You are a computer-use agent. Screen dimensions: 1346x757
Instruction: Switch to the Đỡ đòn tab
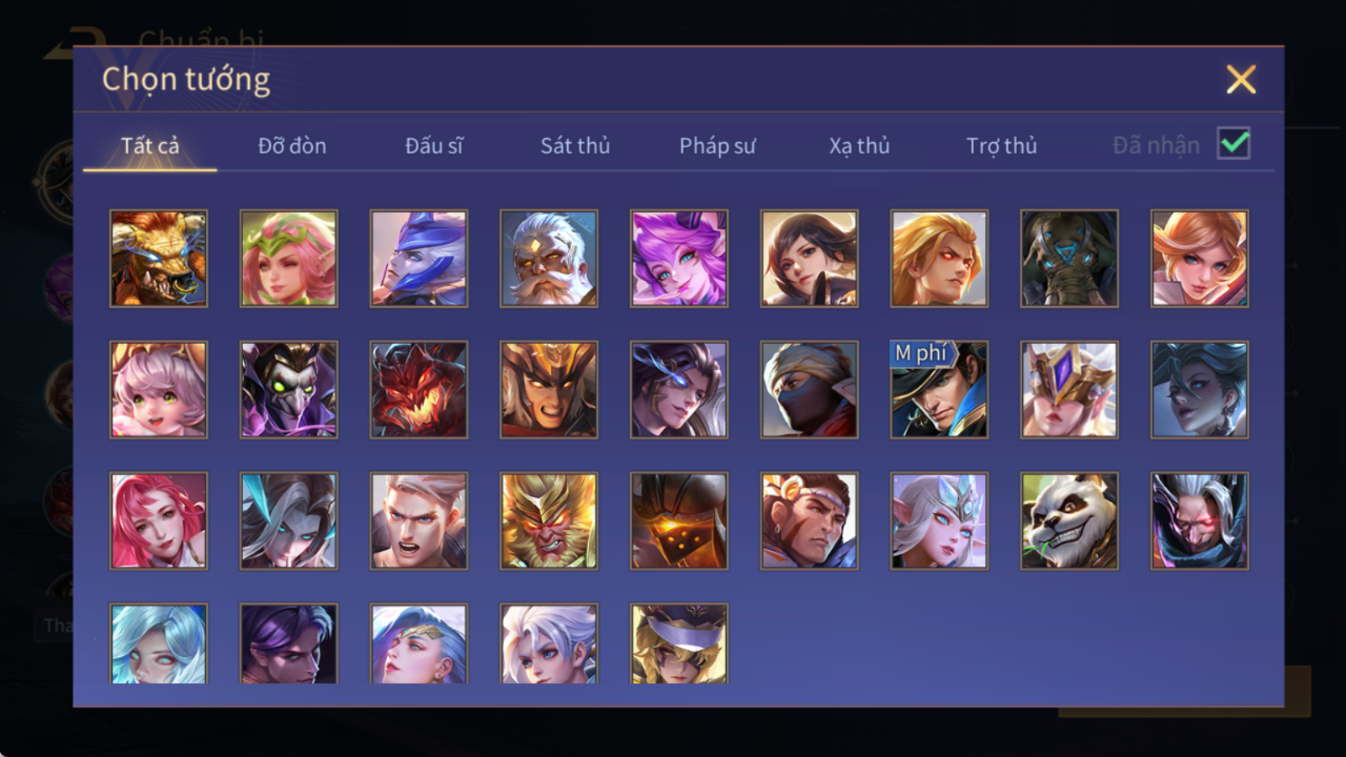(292, 146)
